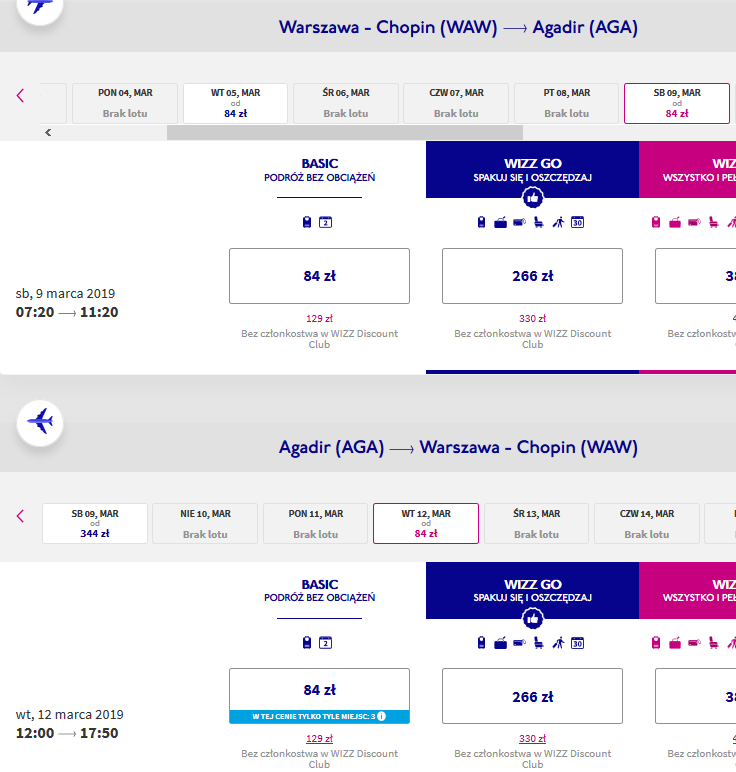Select return date NIE 10, MAR
Screen dimensions: 736x772
pos(205,523)
